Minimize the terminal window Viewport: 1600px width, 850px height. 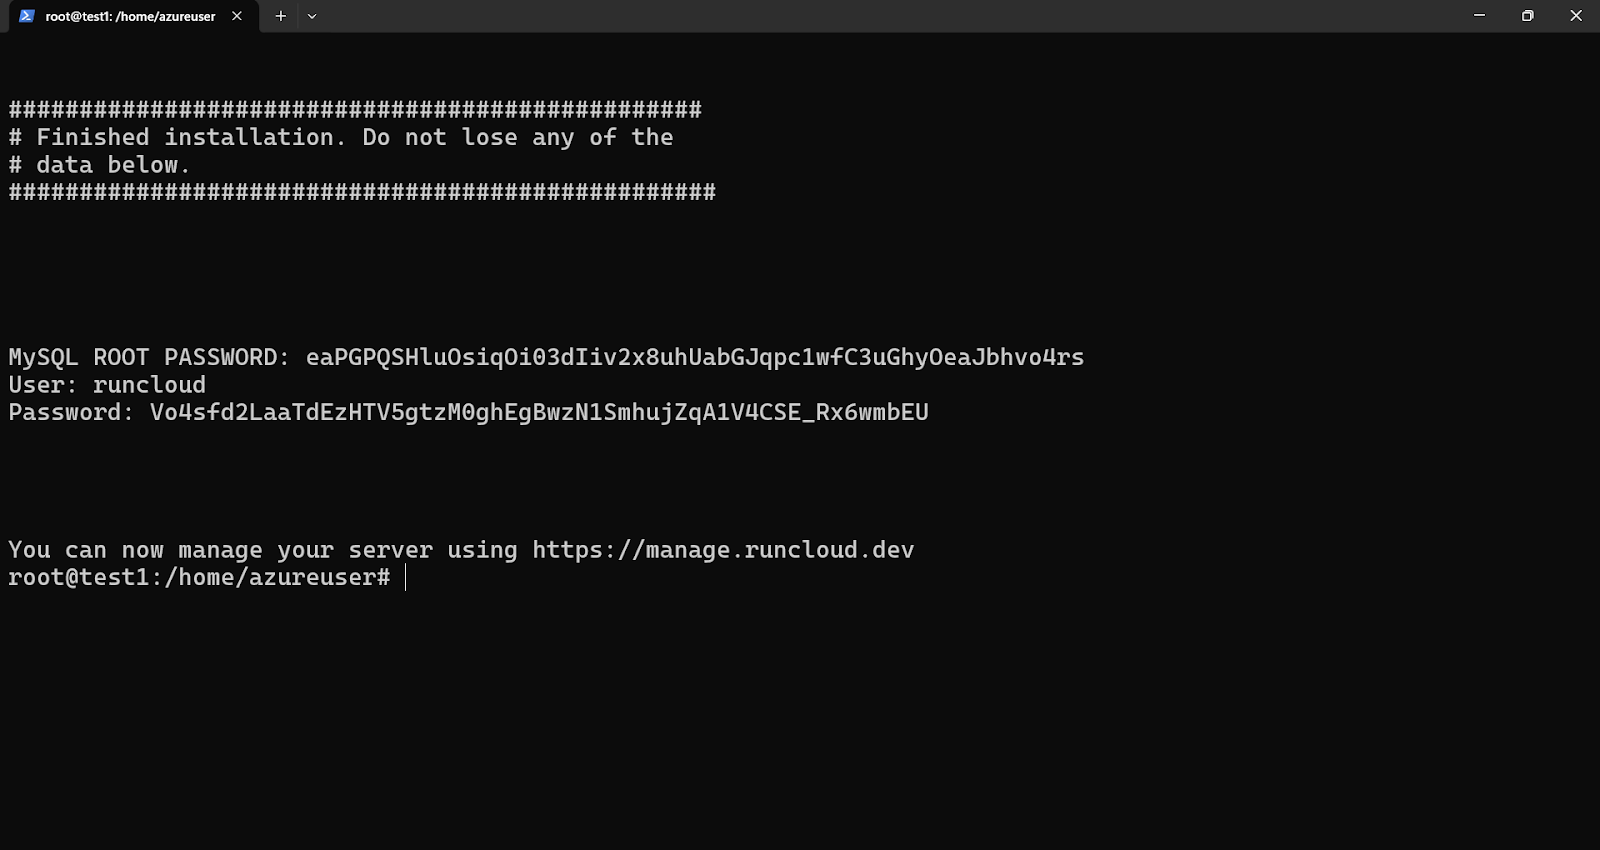1479,16
